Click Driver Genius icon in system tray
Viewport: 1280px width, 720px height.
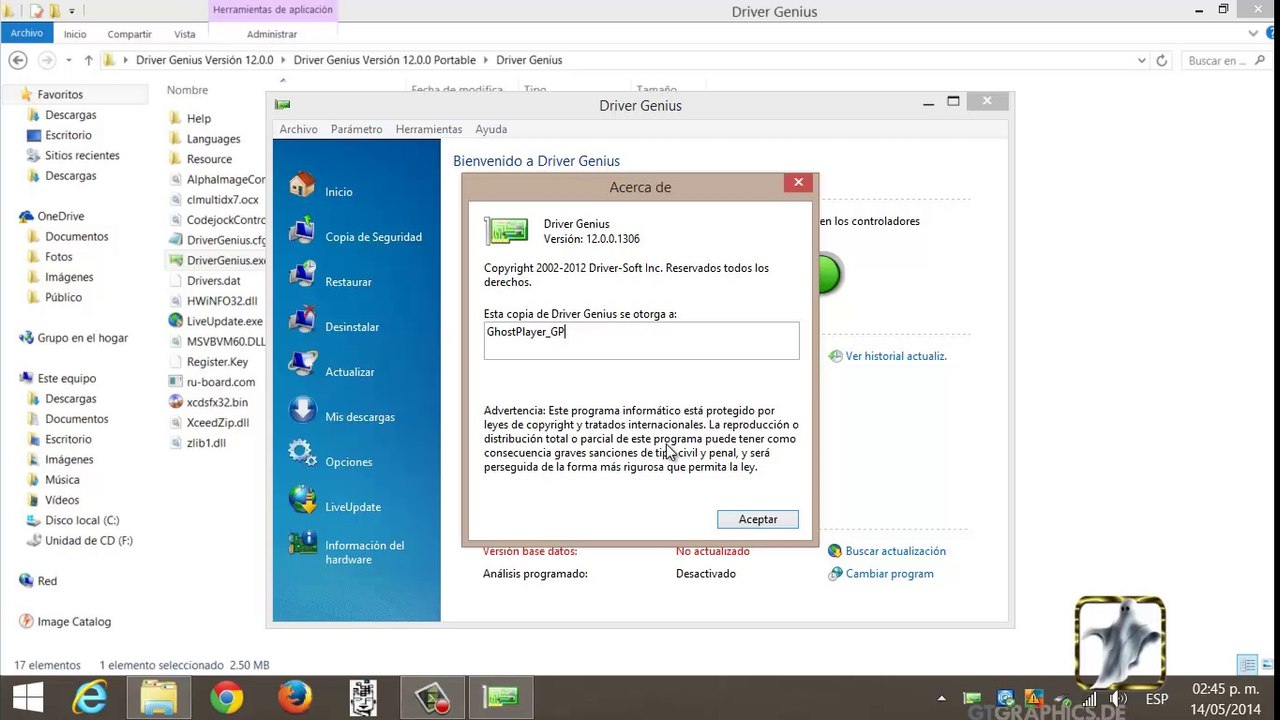click(x=971, y=699)
